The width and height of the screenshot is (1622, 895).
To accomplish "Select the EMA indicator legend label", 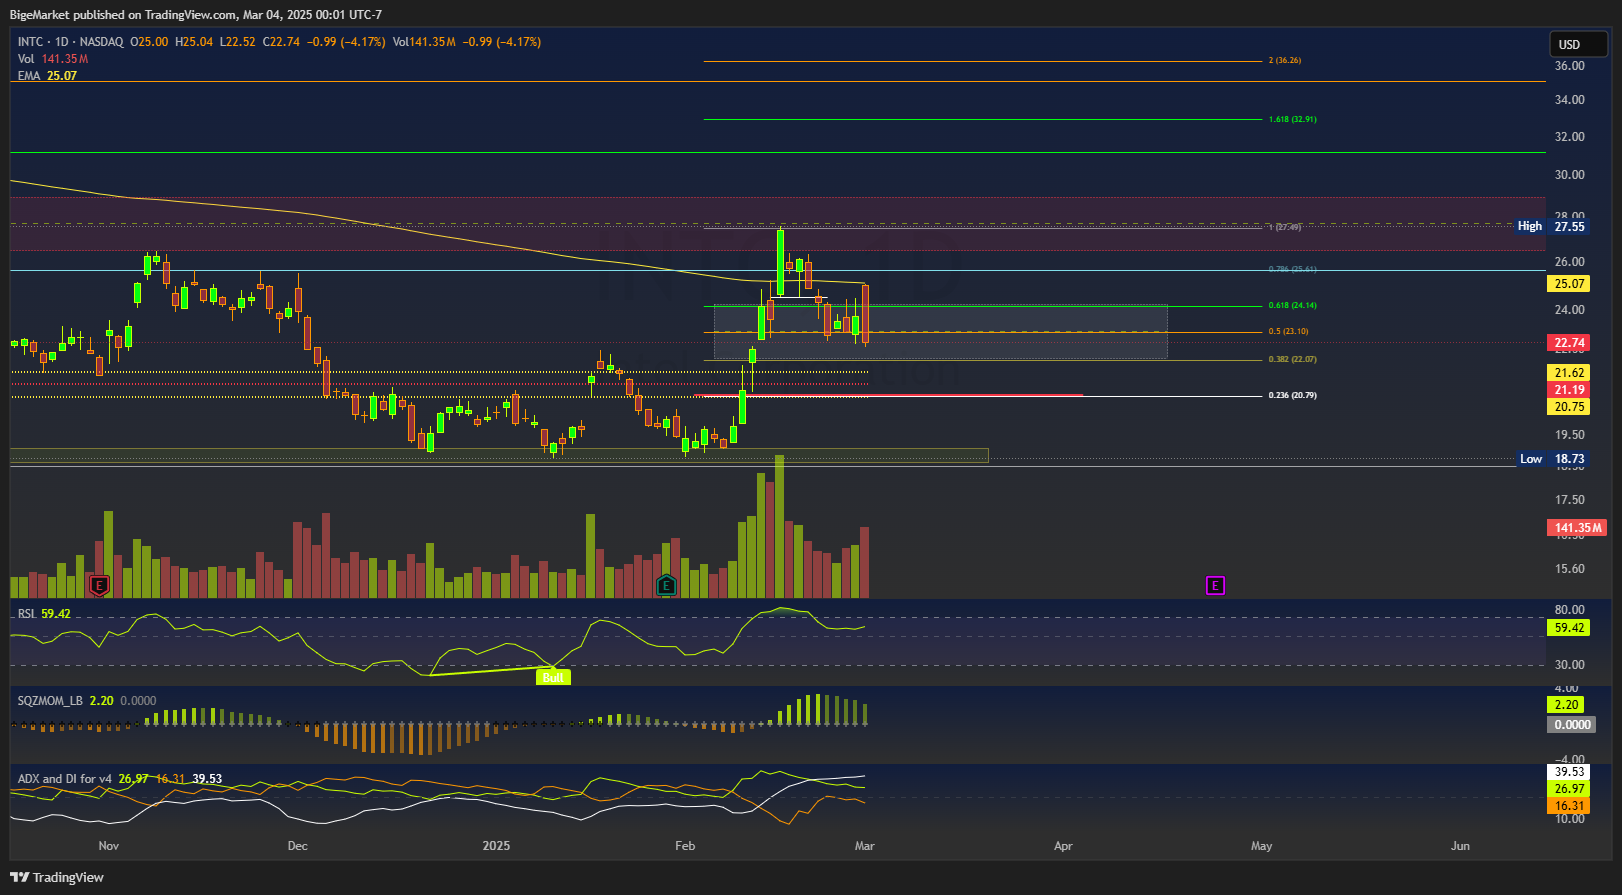I will [x=29, y=76].
